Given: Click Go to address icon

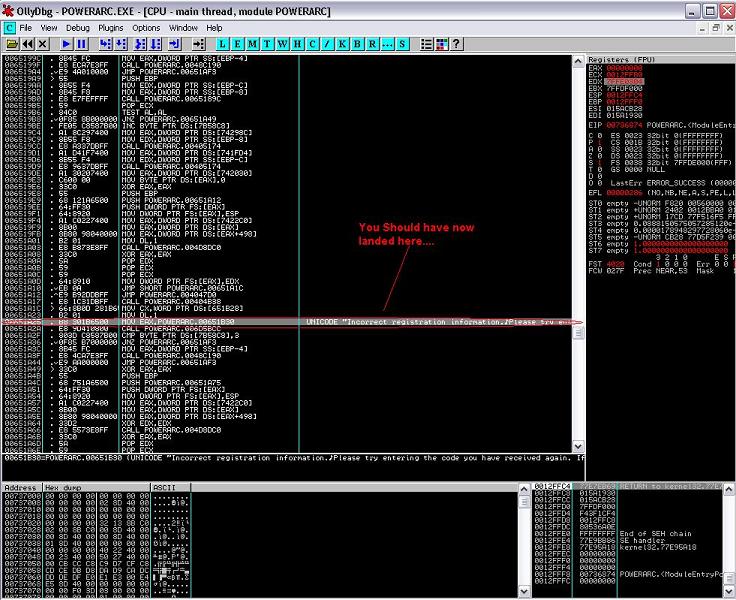Looking at the screenshot, I should [x=199, y=44].
